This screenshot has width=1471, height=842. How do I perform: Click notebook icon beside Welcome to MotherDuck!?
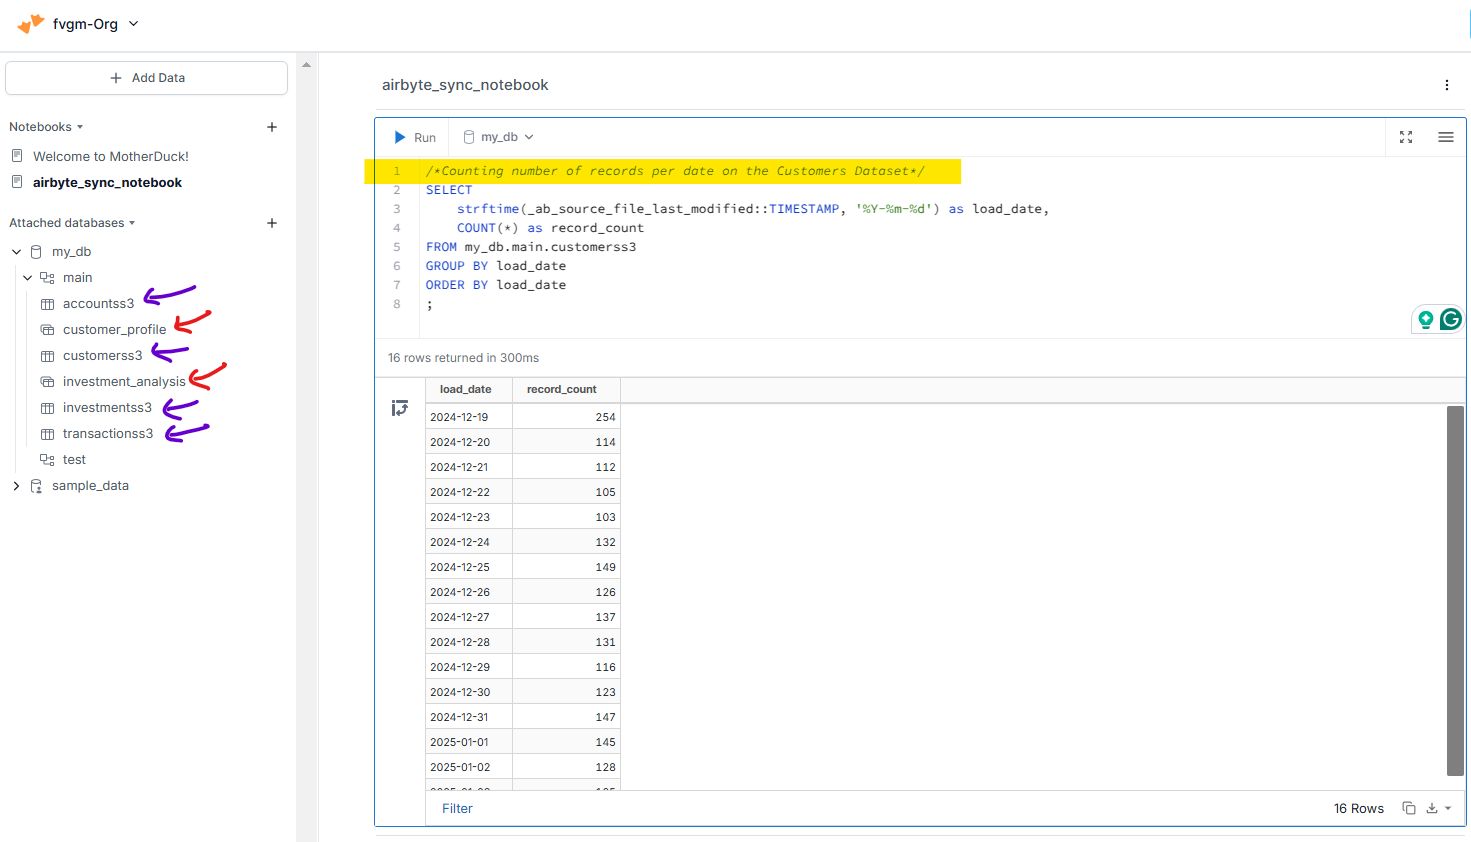[17, 156]
